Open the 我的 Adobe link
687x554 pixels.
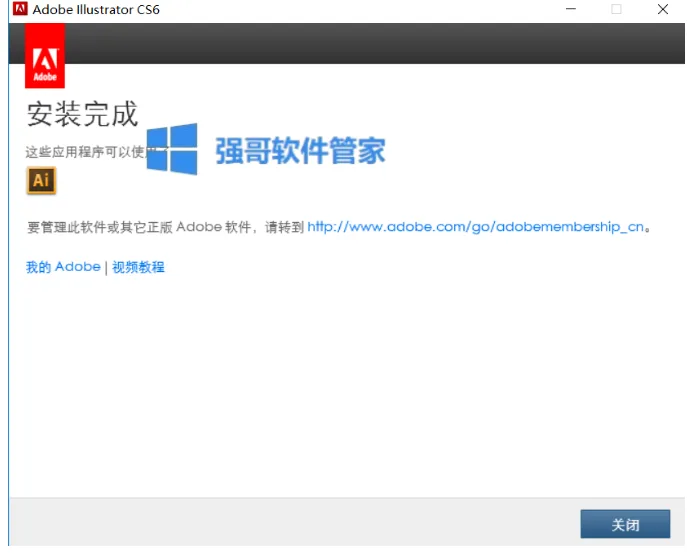pos(63,266)
